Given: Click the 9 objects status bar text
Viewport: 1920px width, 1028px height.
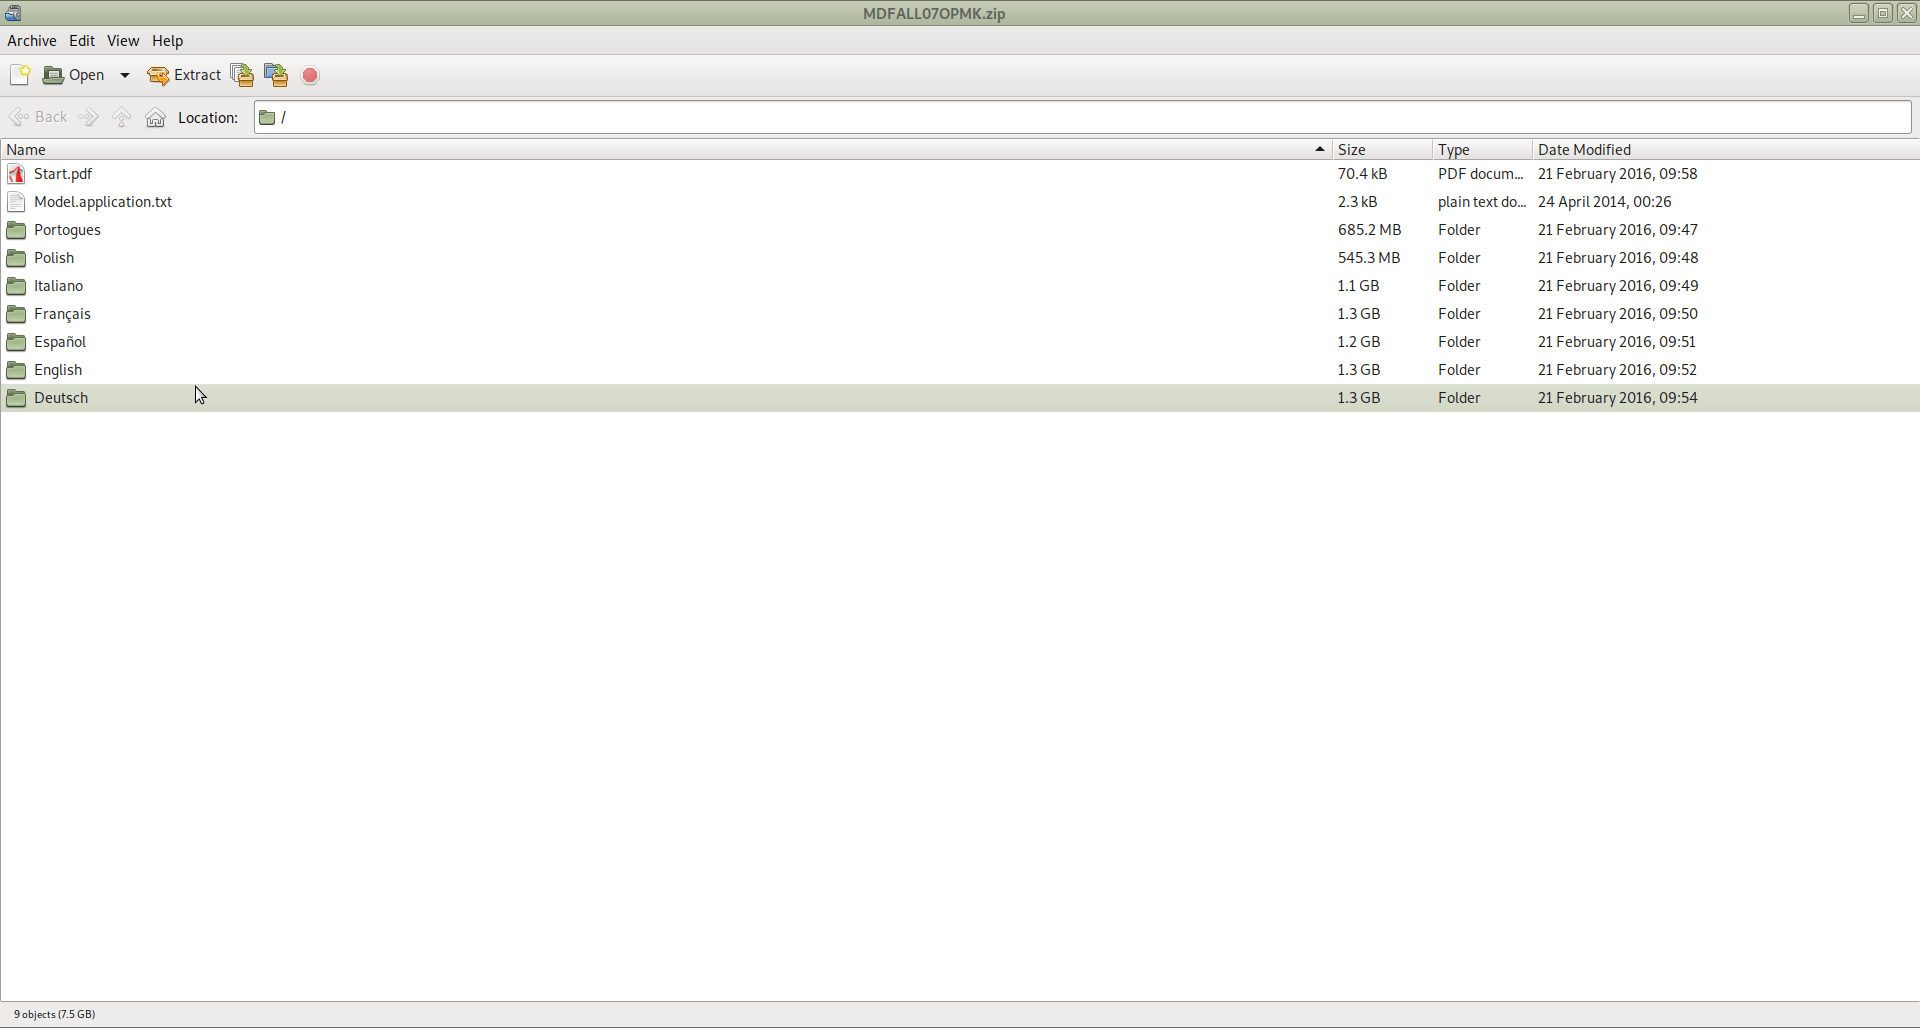Looking at the screenshot, I should (x=55, y=1014).
